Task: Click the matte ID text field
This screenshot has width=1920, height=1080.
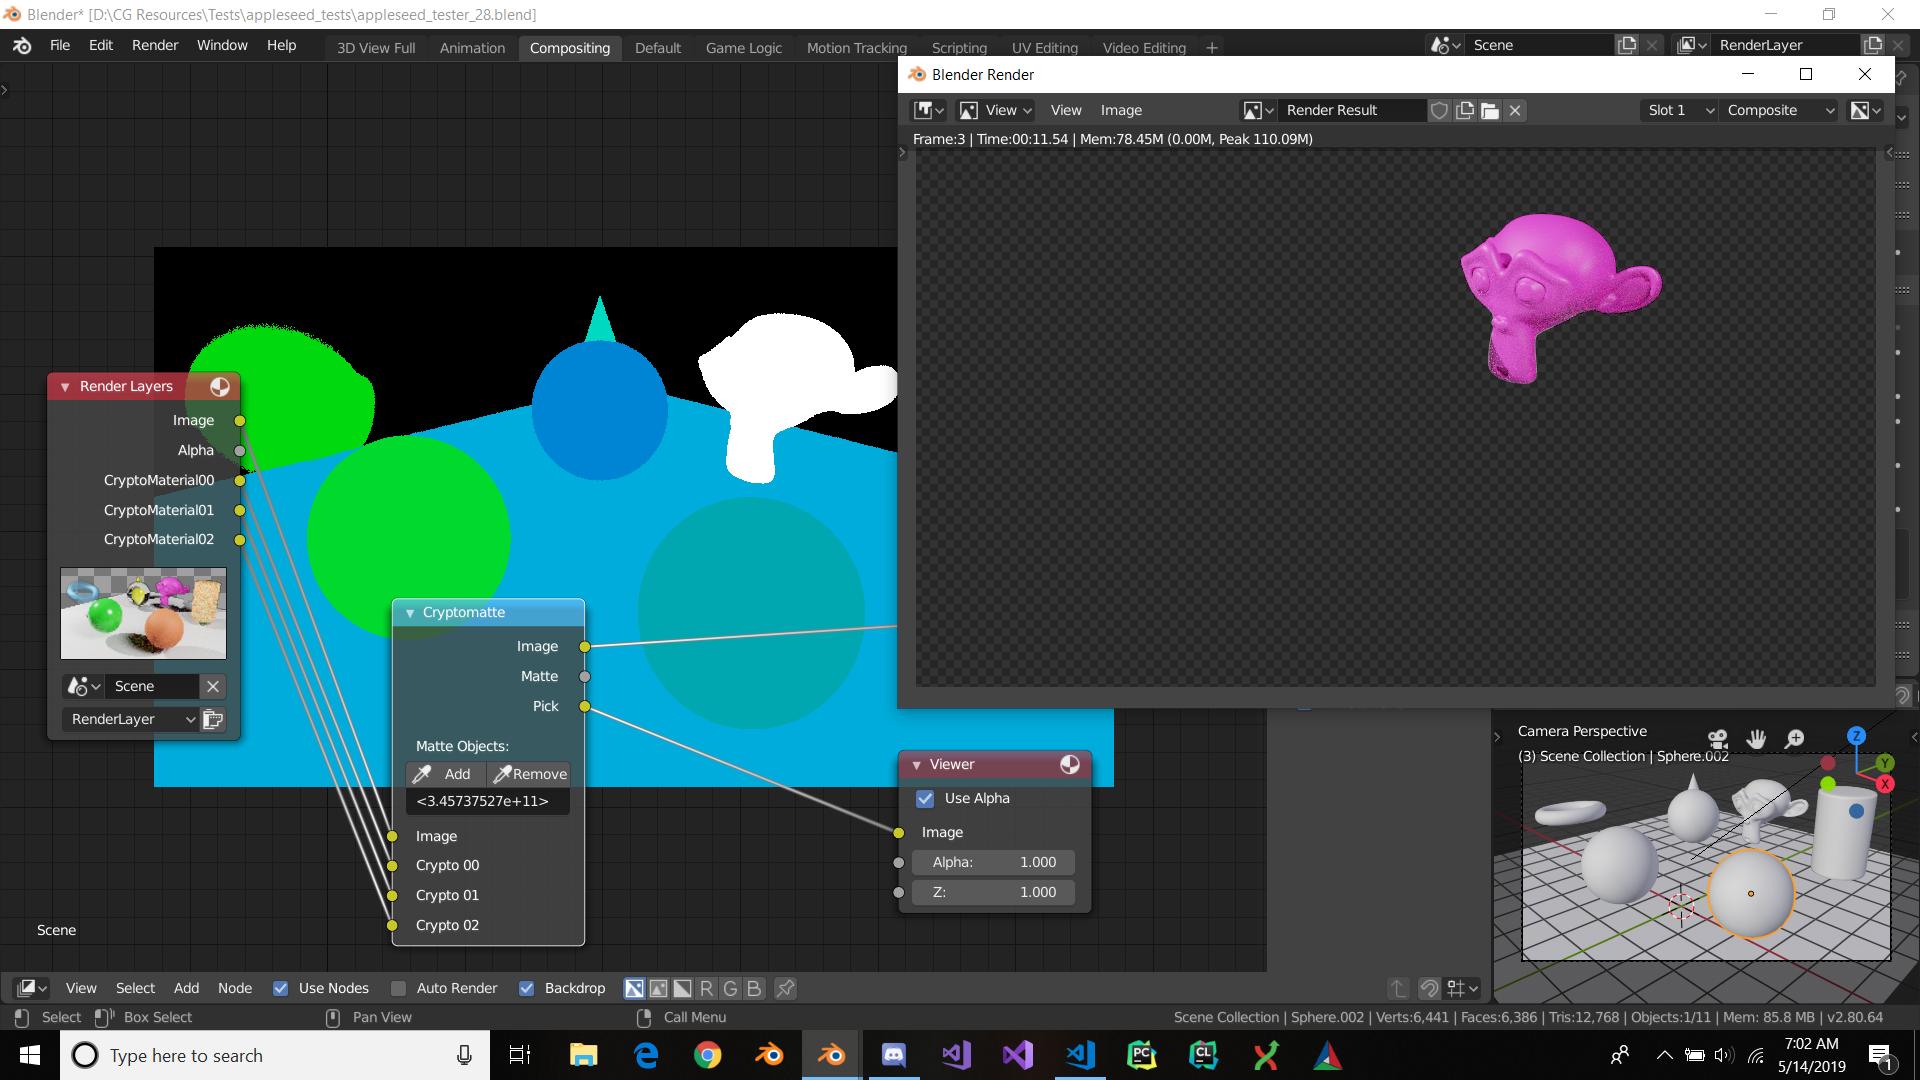Action: [x=488, y=801]
